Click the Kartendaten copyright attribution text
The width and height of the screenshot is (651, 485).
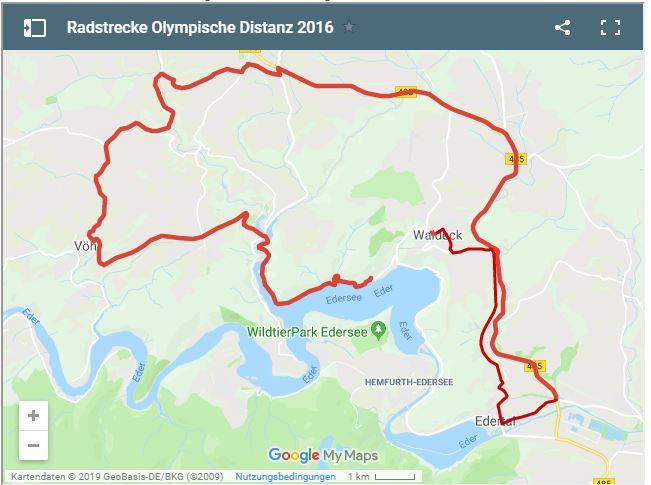117,477
